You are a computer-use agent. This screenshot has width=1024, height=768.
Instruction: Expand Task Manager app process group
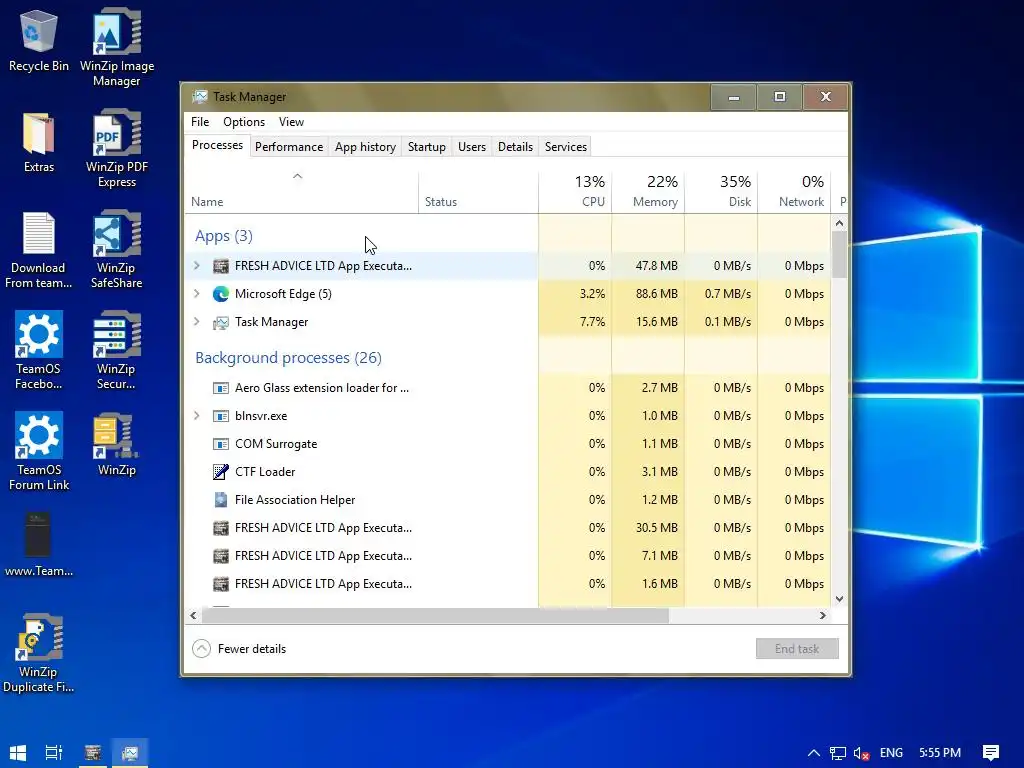pyautogui.click(x=197, y=322)
